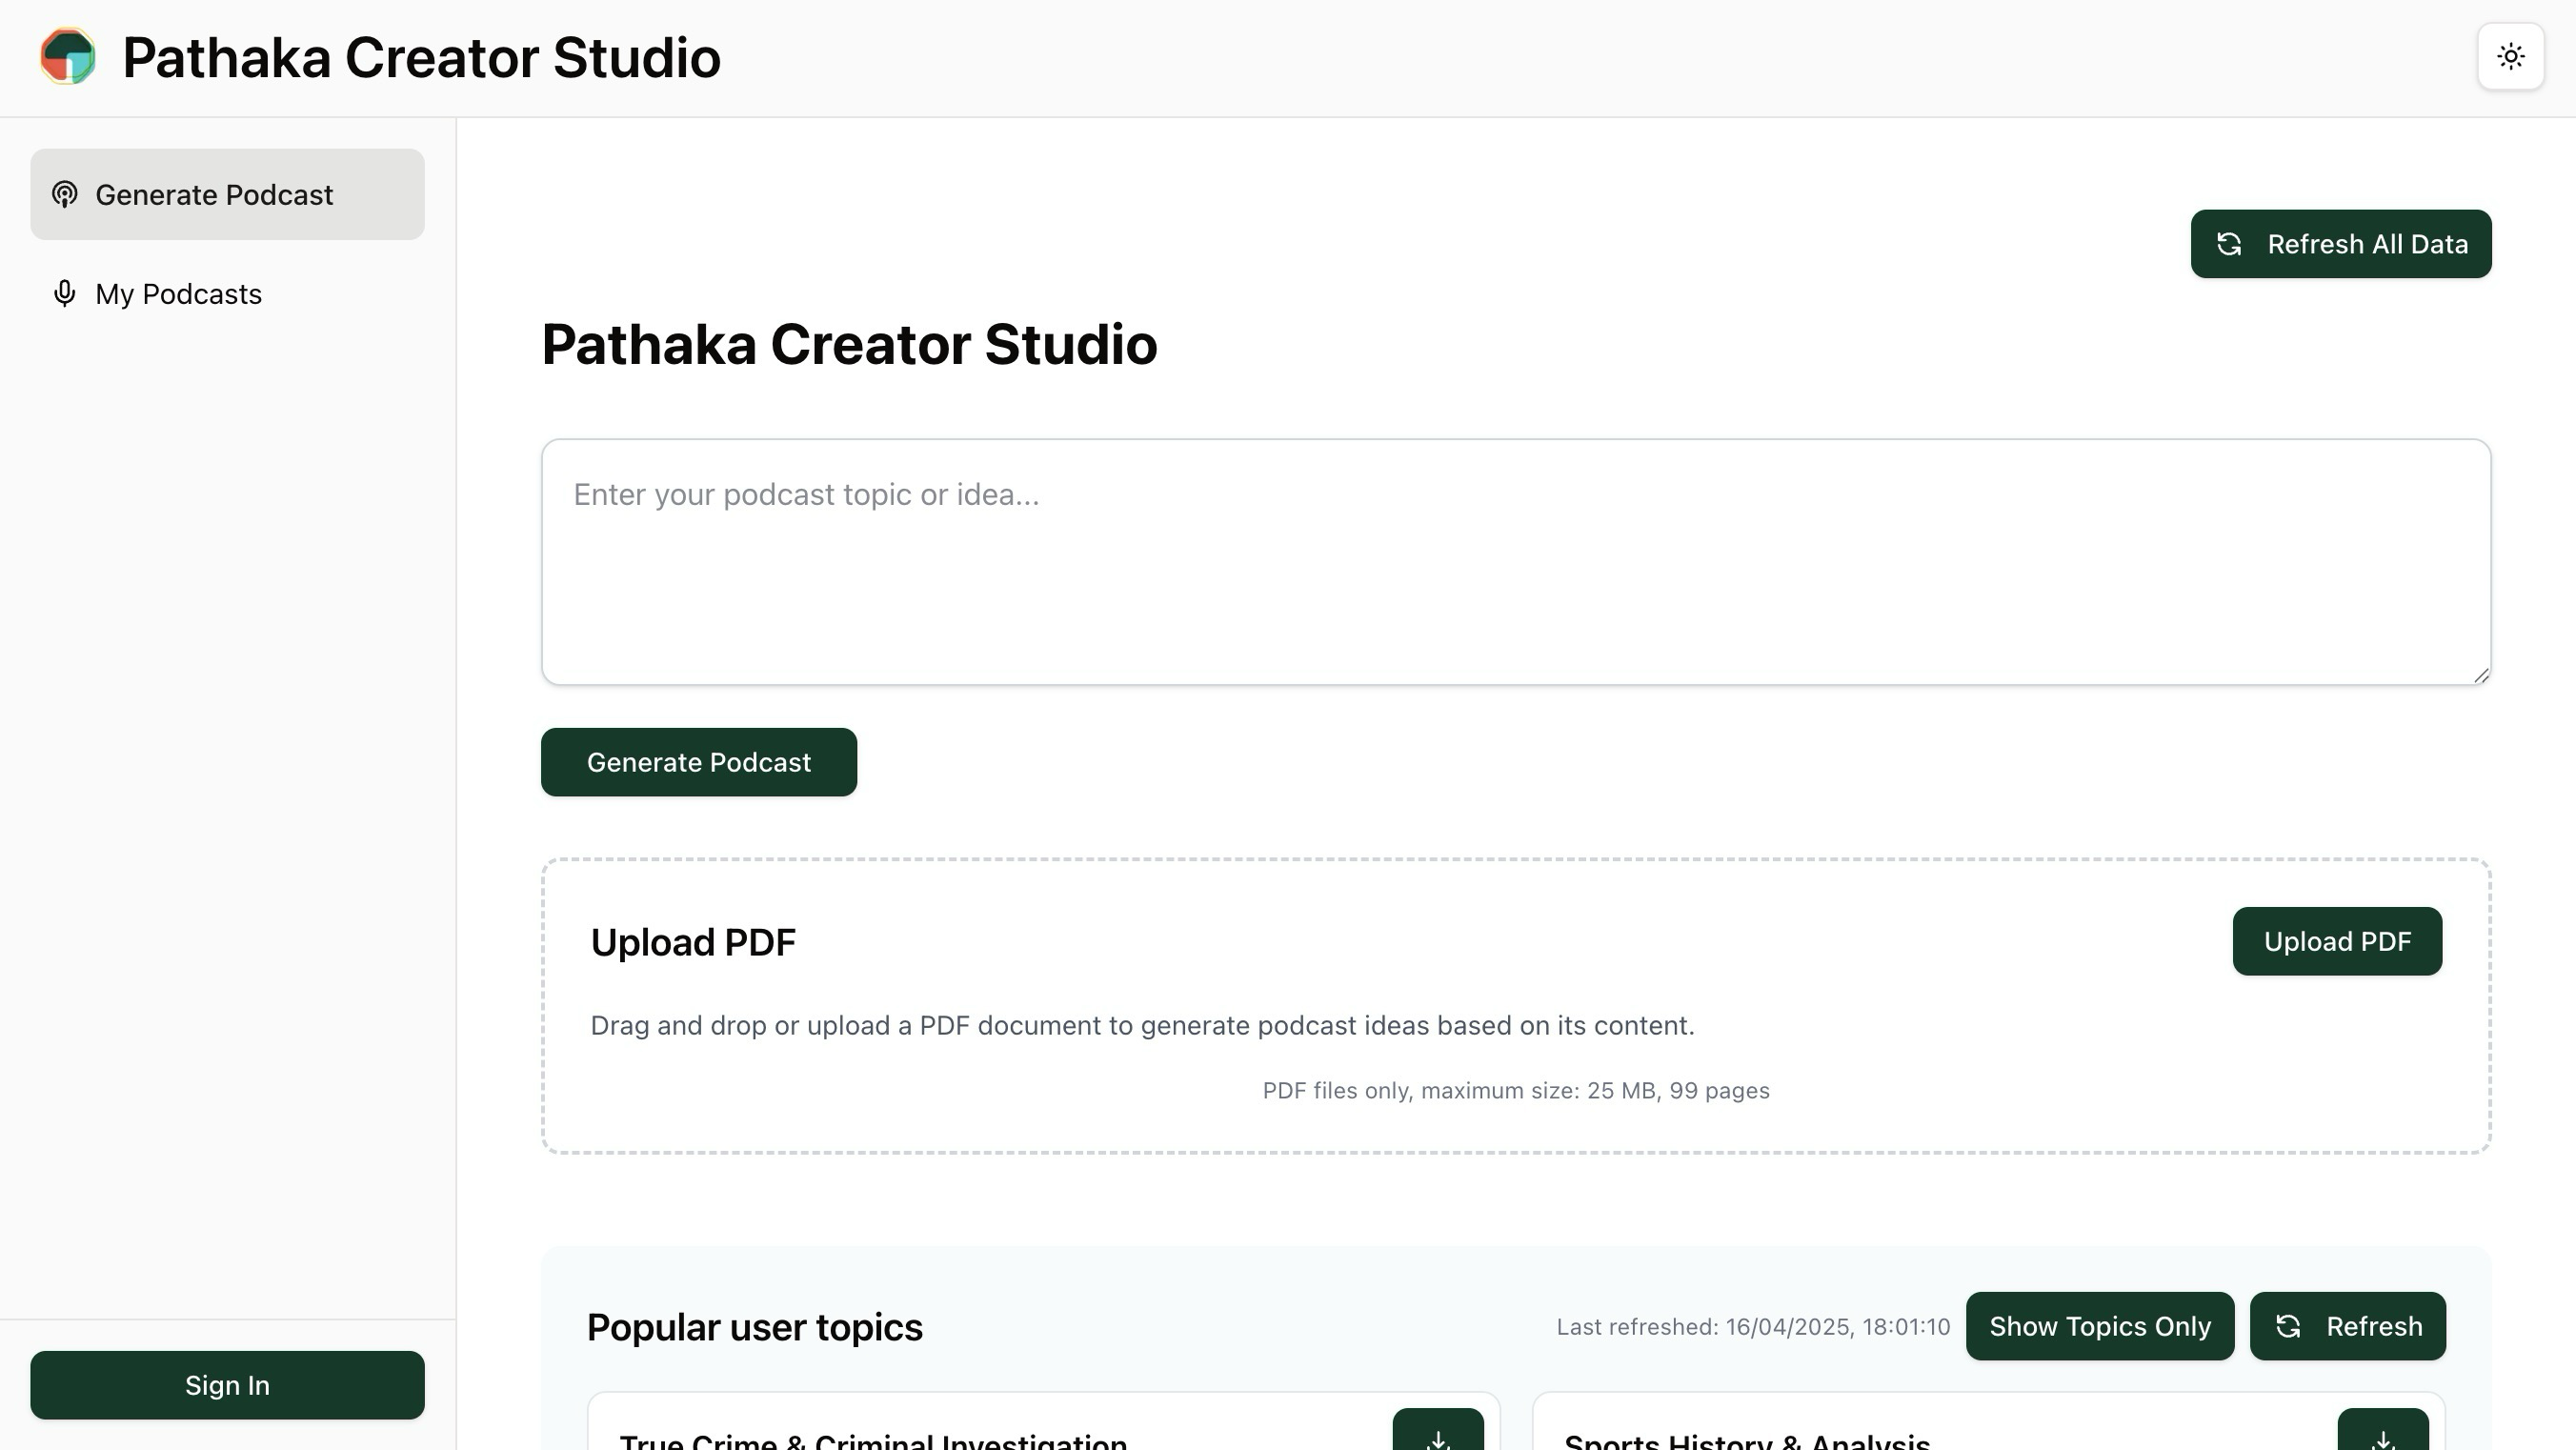Click the microphone icon beside My Podcasts
Viewport: 2576px width, 1450px height.
pos(65,293)
